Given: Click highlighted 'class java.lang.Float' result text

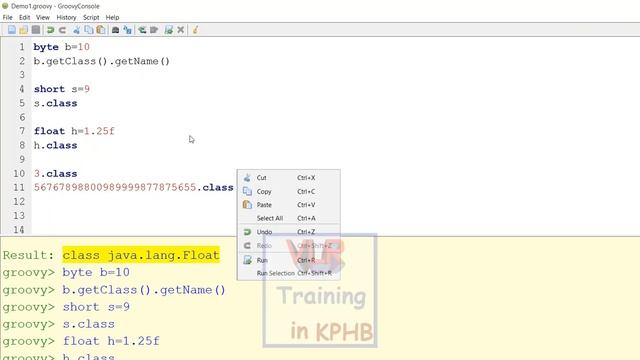Looking at the screenshot, I should click(x=141, y=255).
